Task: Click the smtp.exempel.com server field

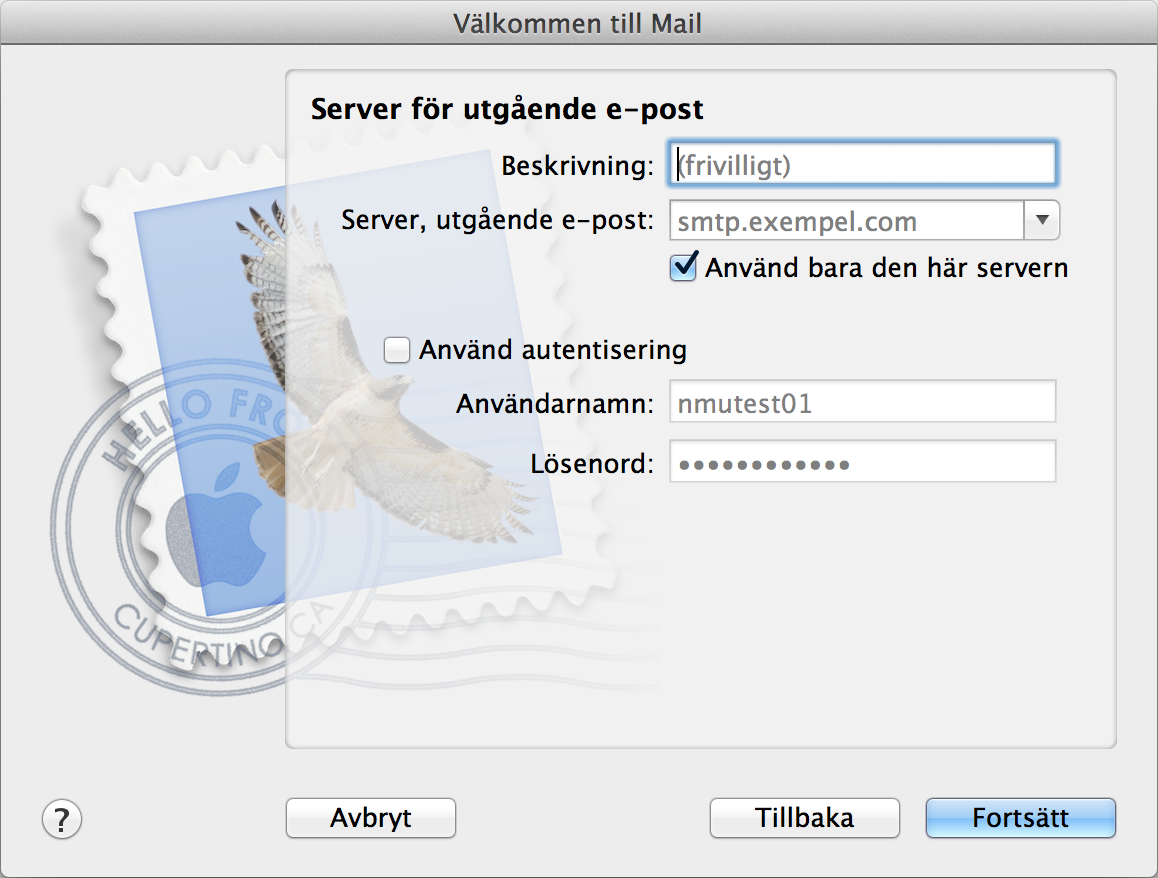Action: 846,221
